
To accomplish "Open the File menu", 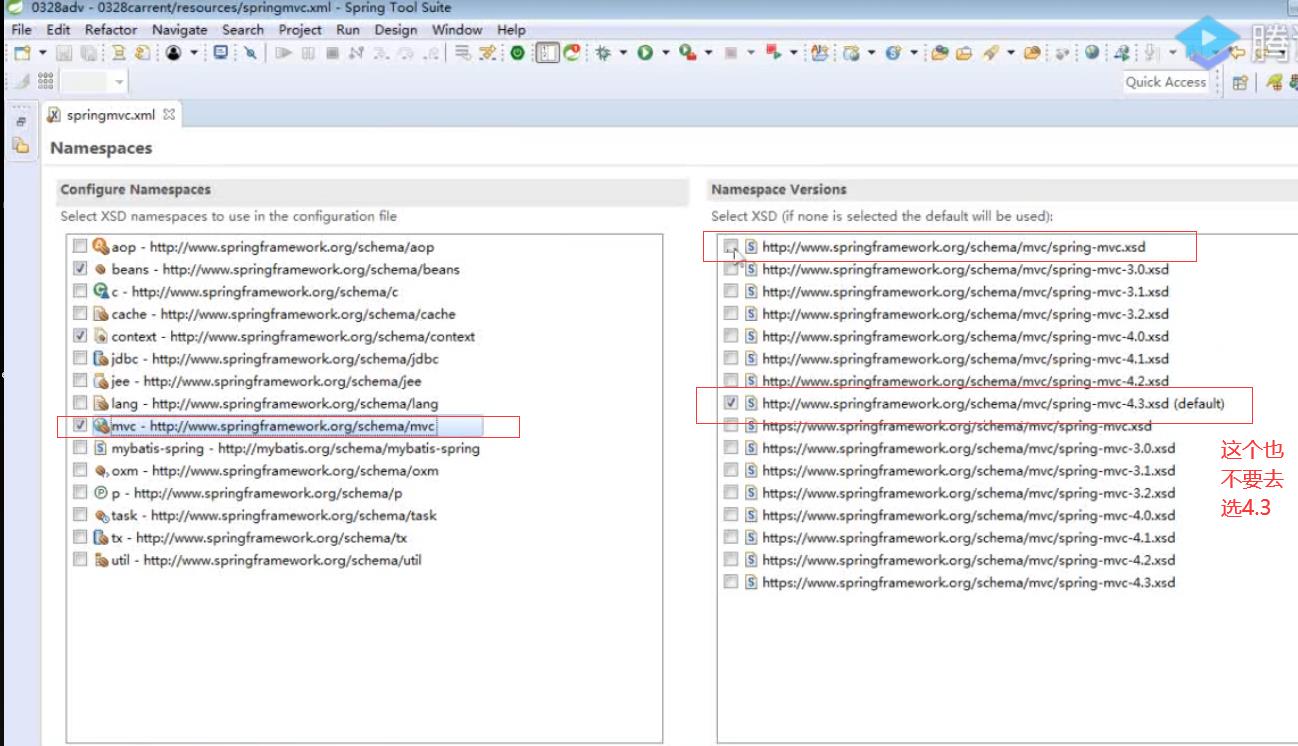I will point(22,30).
